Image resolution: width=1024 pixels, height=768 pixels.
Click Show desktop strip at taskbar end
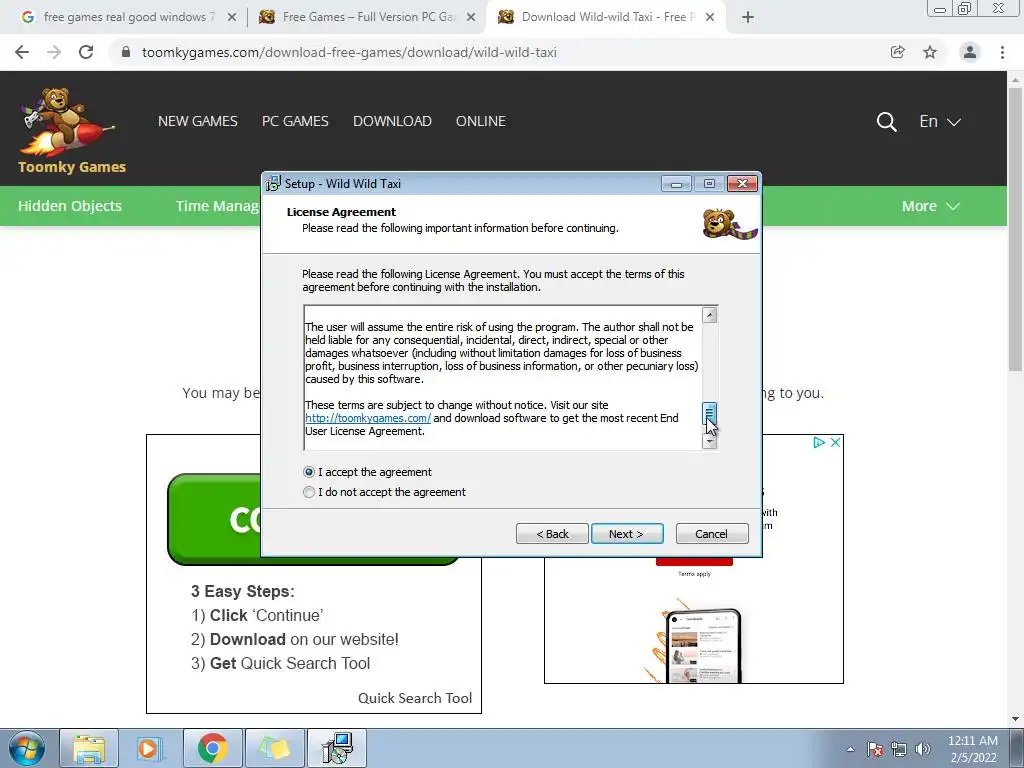(1019, 748)
